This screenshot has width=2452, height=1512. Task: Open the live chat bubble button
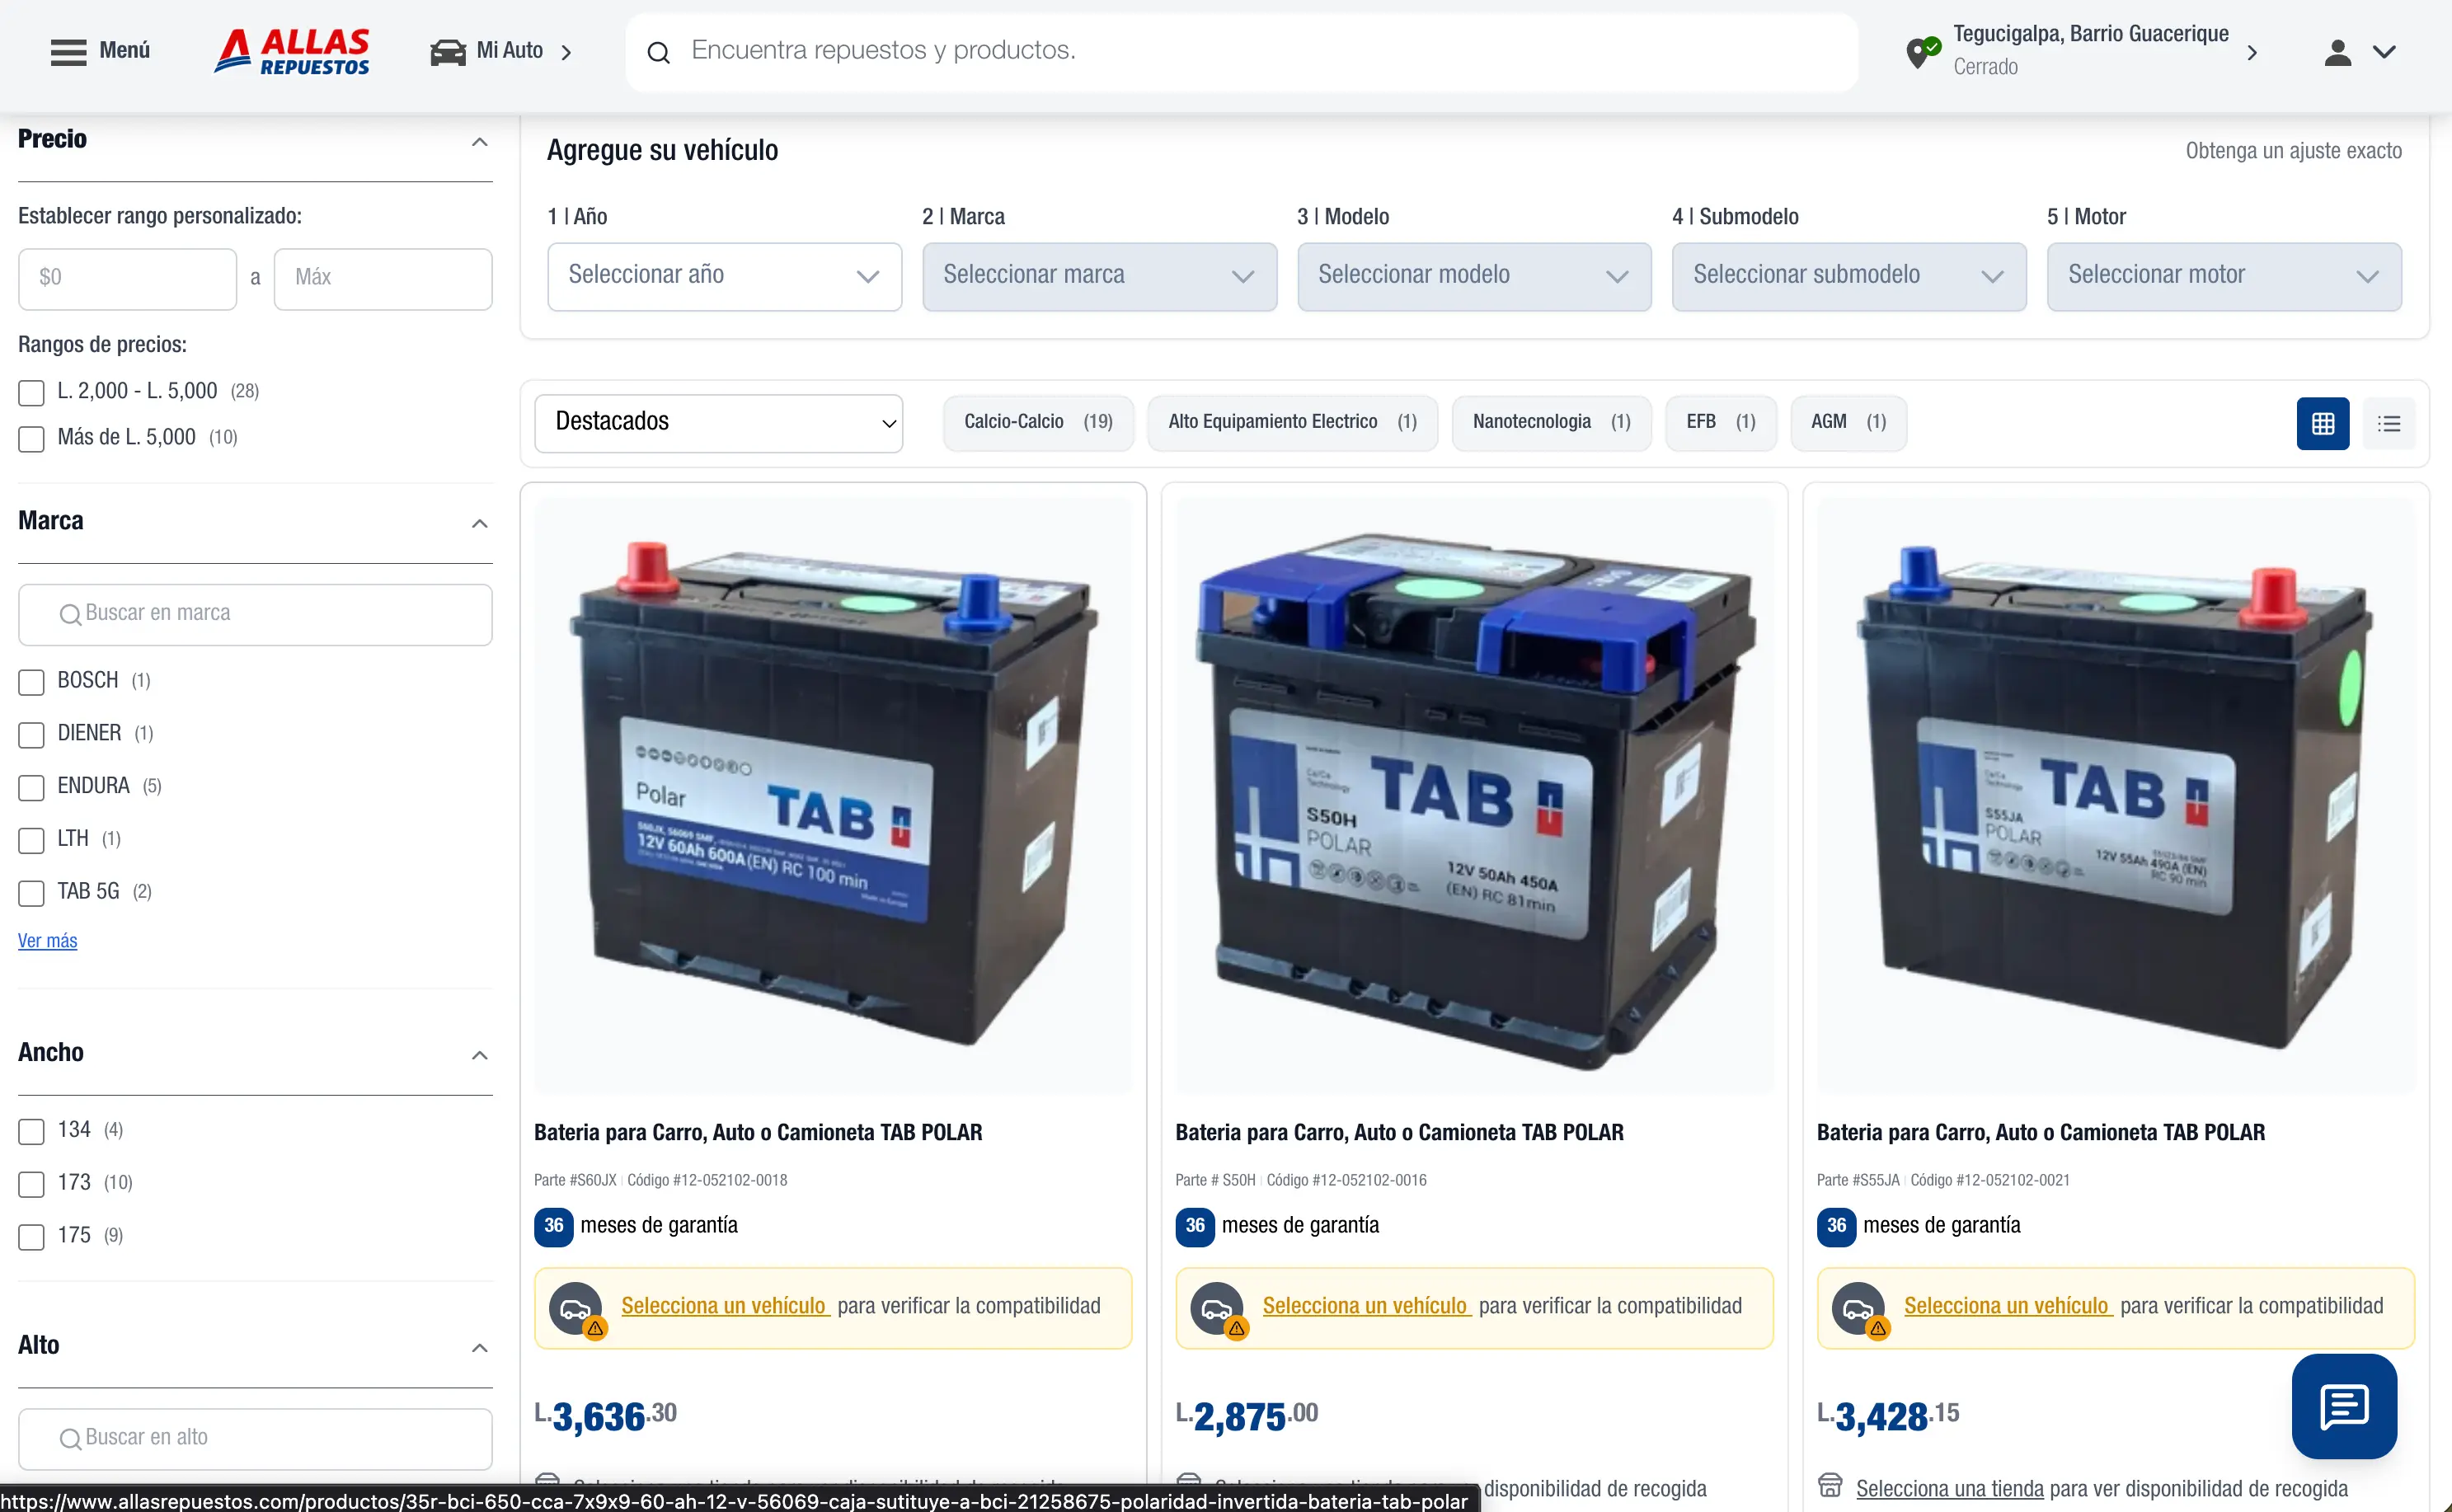(2344, 1406)
